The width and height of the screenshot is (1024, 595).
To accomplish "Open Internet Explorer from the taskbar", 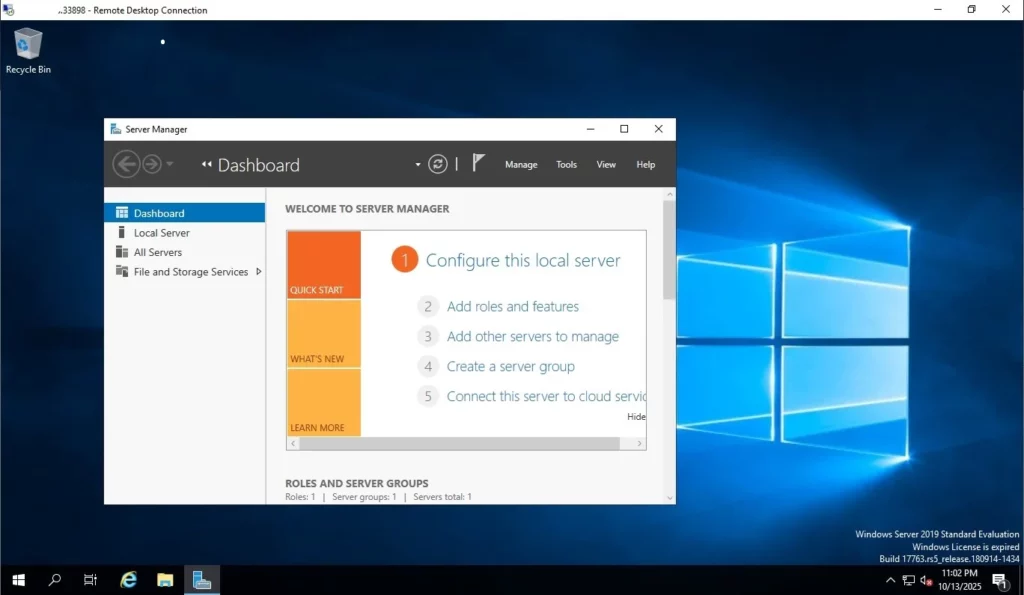I will (x=128, y=579).
